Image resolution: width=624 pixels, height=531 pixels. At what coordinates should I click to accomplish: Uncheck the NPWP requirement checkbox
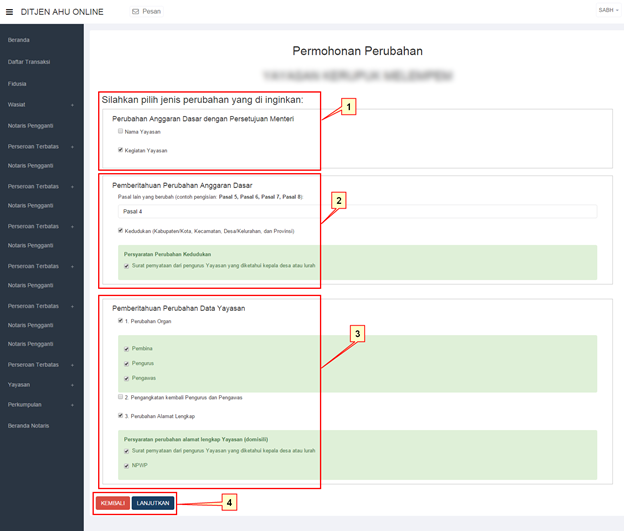pyautogui.click(x=127, y=465)
